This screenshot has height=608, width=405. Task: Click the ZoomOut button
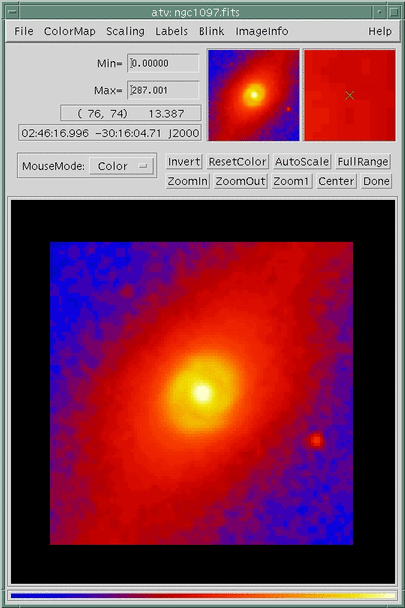pyautogui.click(x=240, y=181)
